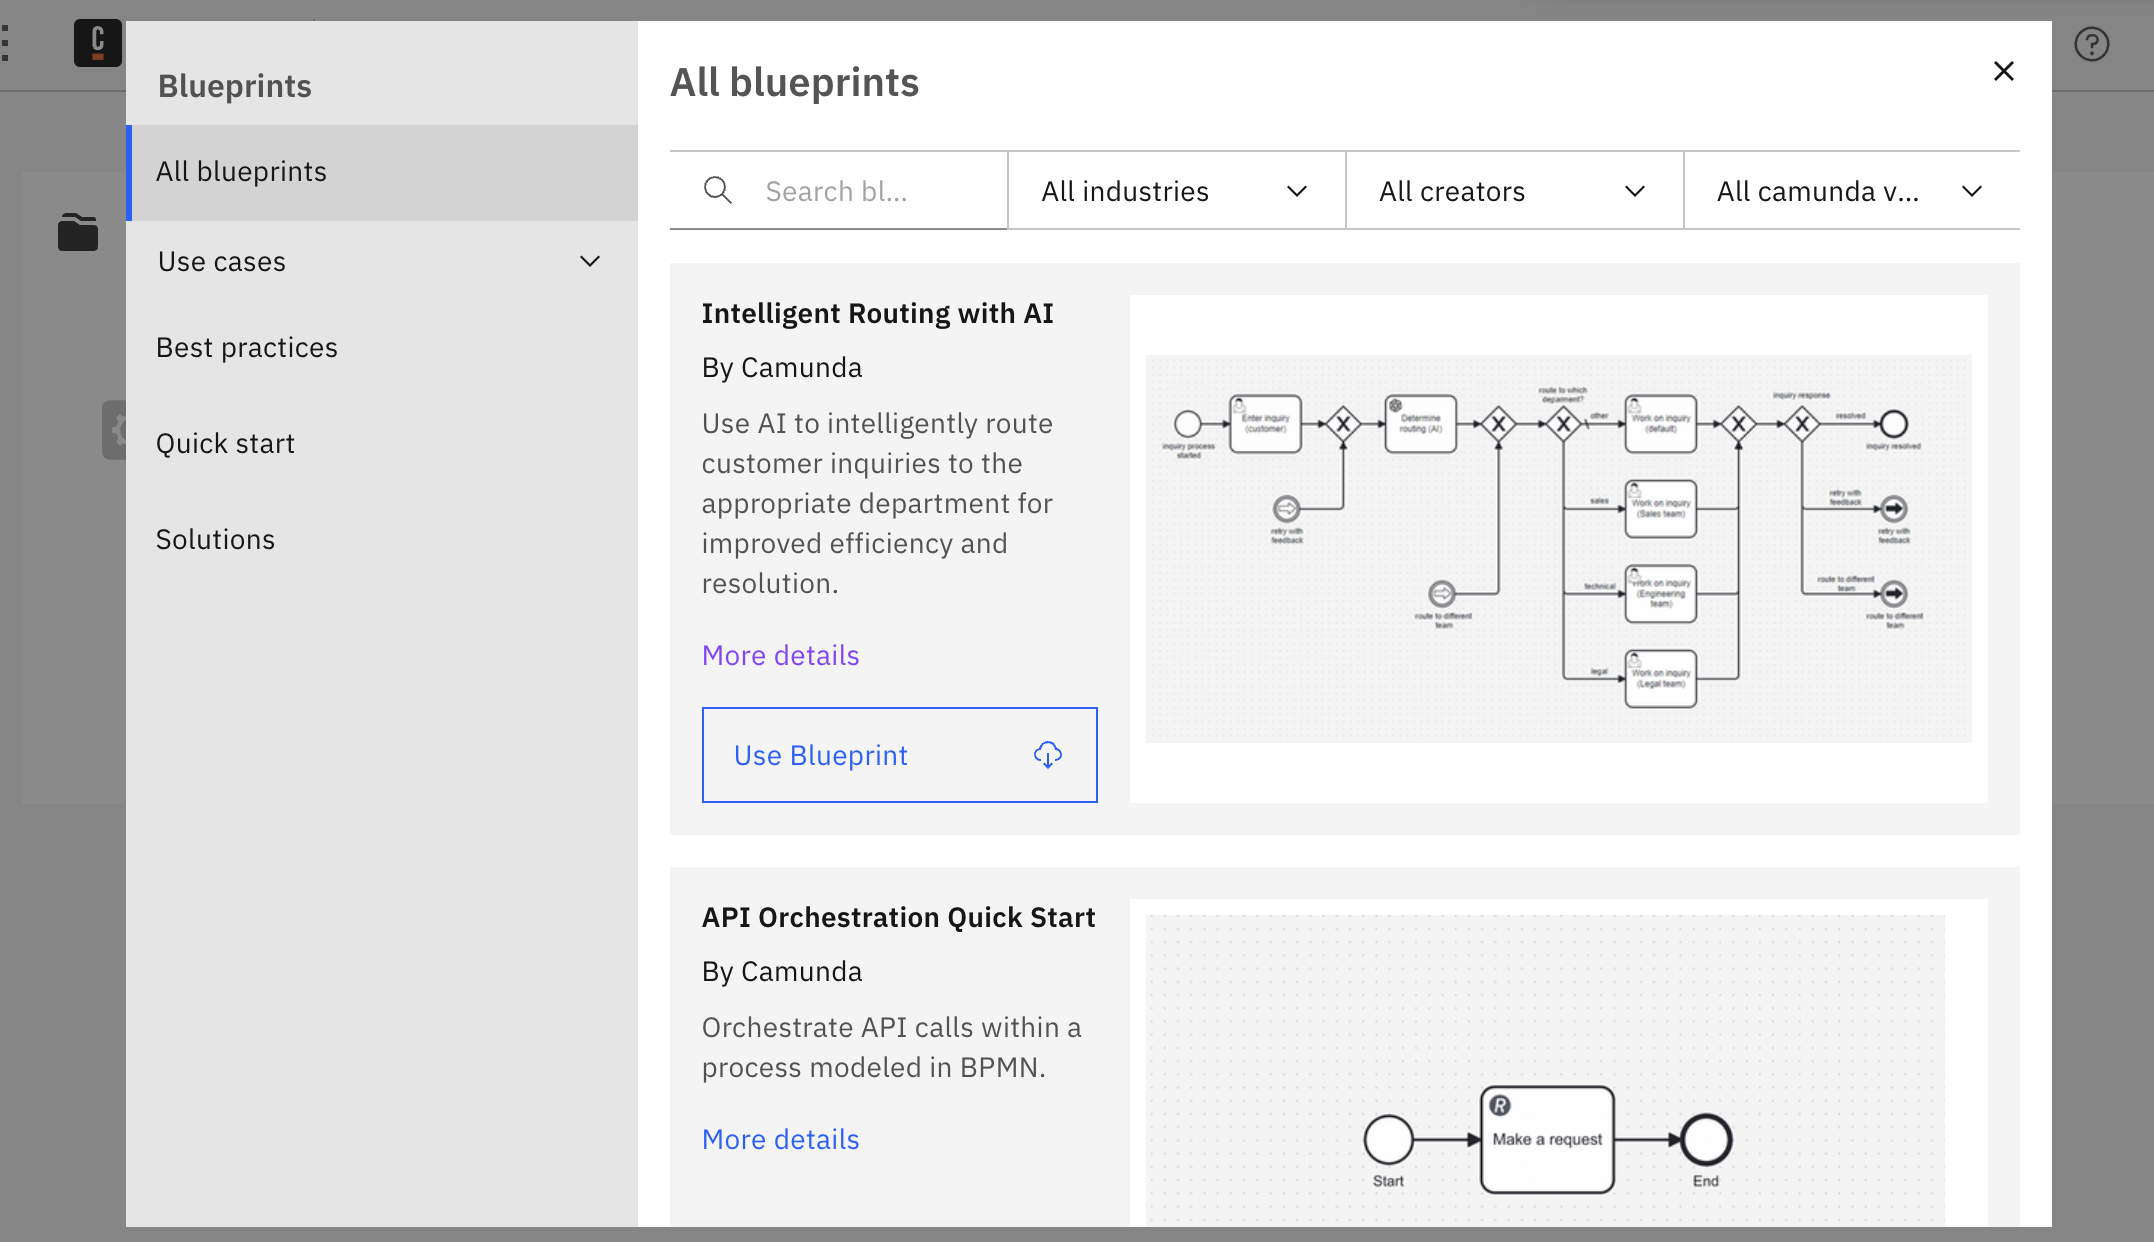Open the All creators dropdown
This screenshot has height=1242, width=2154.
pyautogui.click(x=1513, y=190)
